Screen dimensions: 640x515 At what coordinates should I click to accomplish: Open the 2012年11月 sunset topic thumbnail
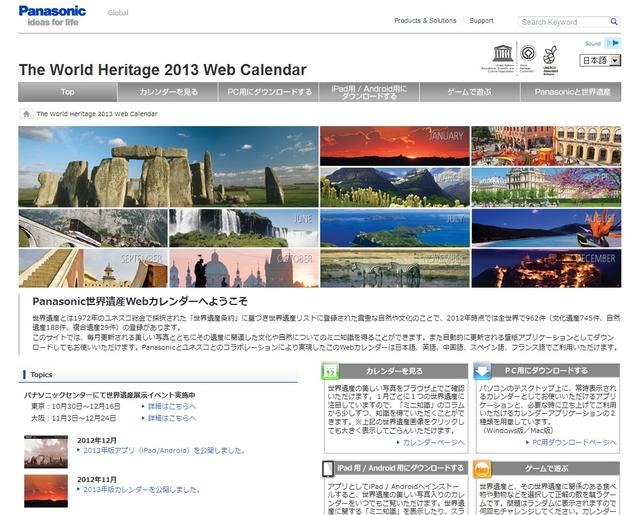point(46,491)
